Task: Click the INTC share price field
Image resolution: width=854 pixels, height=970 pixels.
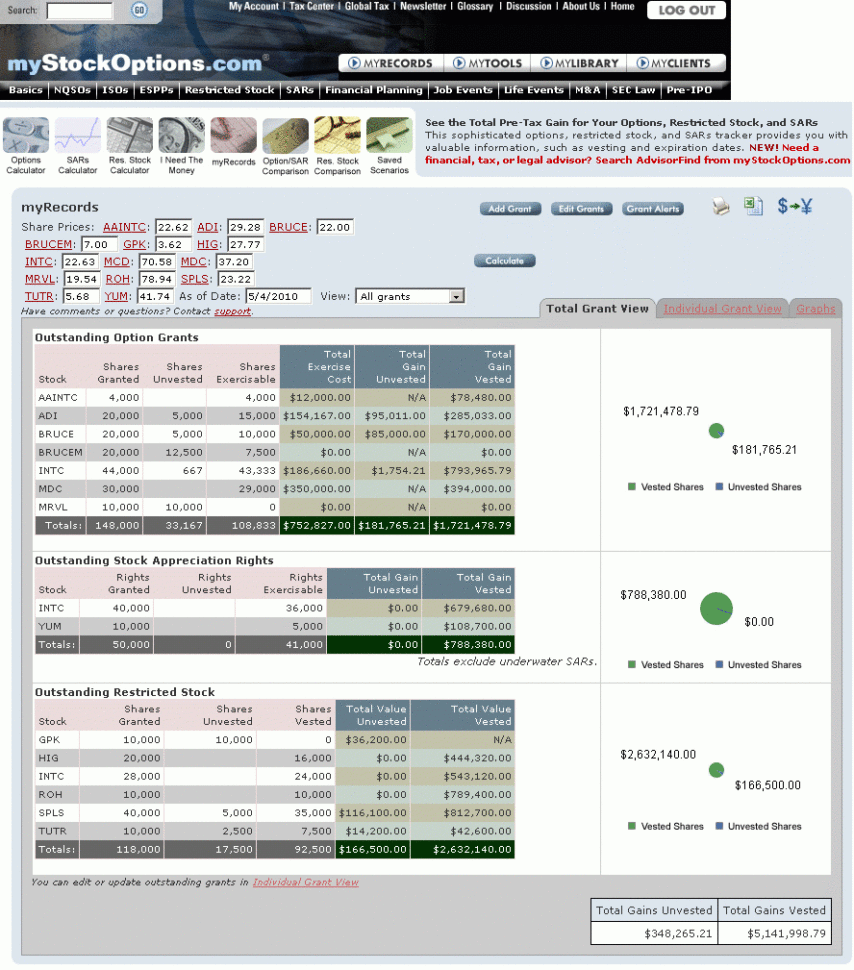Action: (x=80, y=262)
